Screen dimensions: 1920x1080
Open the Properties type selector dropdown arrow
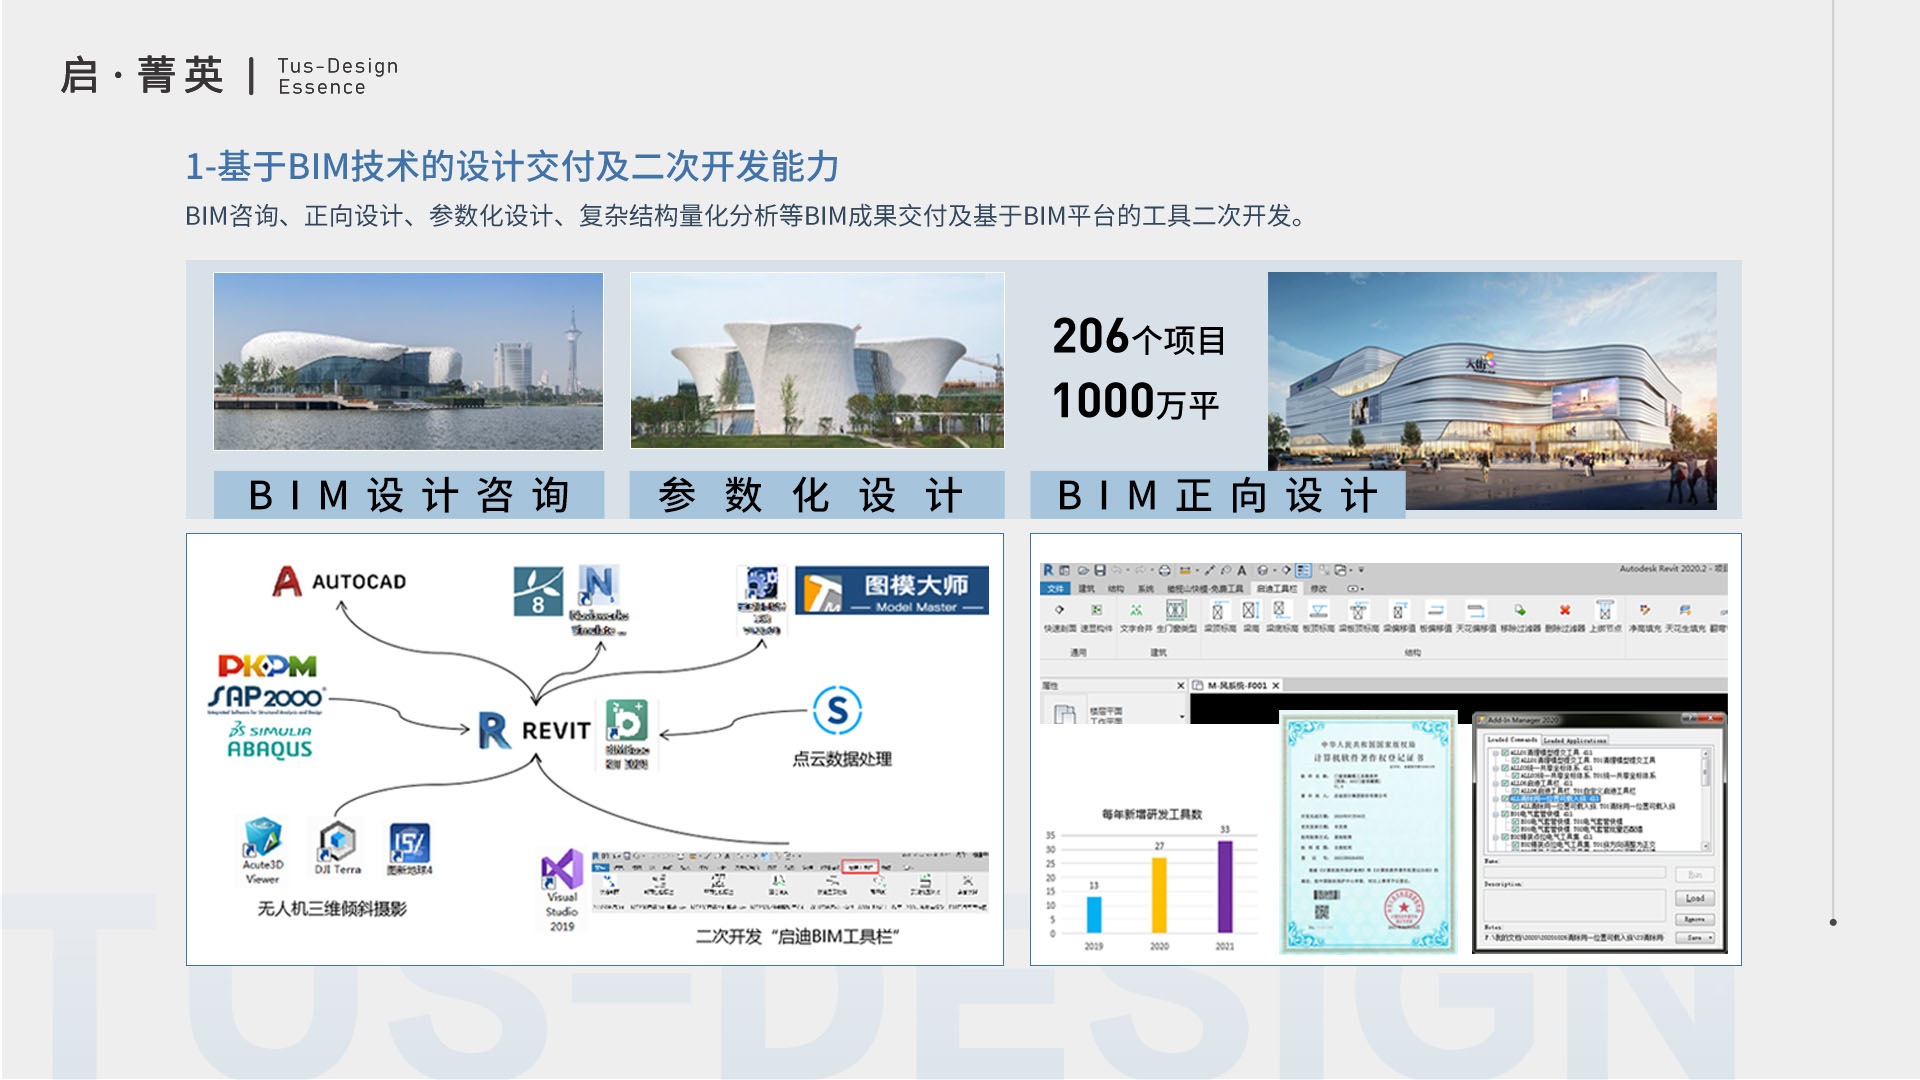pyautogui.click(x=1182, y=716)
